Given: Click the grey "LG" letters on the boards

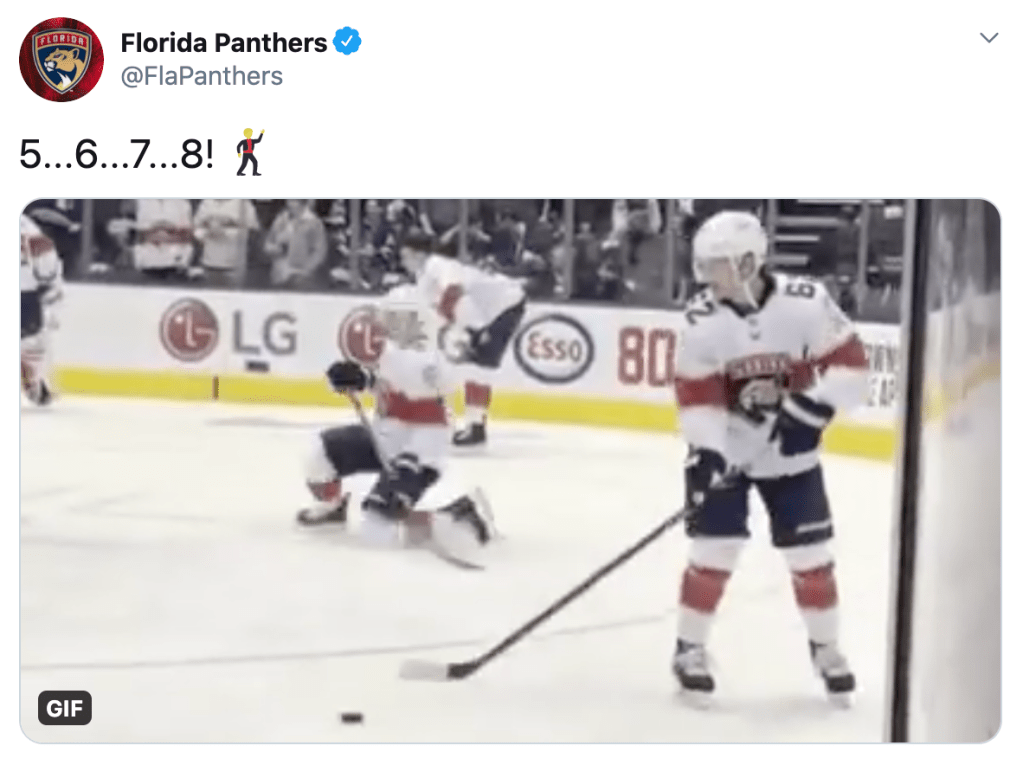Looking at the screenshot, I should [x=264, y=332].
